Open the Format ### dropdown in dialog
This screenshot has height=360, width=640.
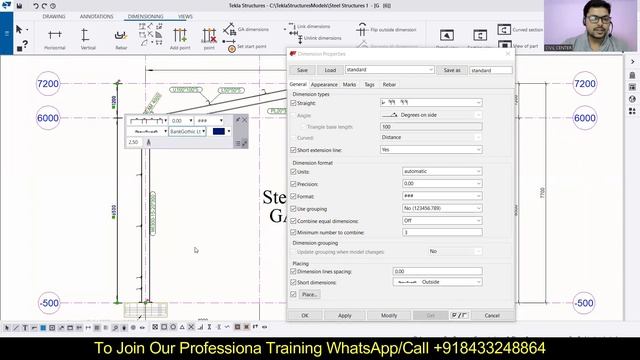[442, 196]
